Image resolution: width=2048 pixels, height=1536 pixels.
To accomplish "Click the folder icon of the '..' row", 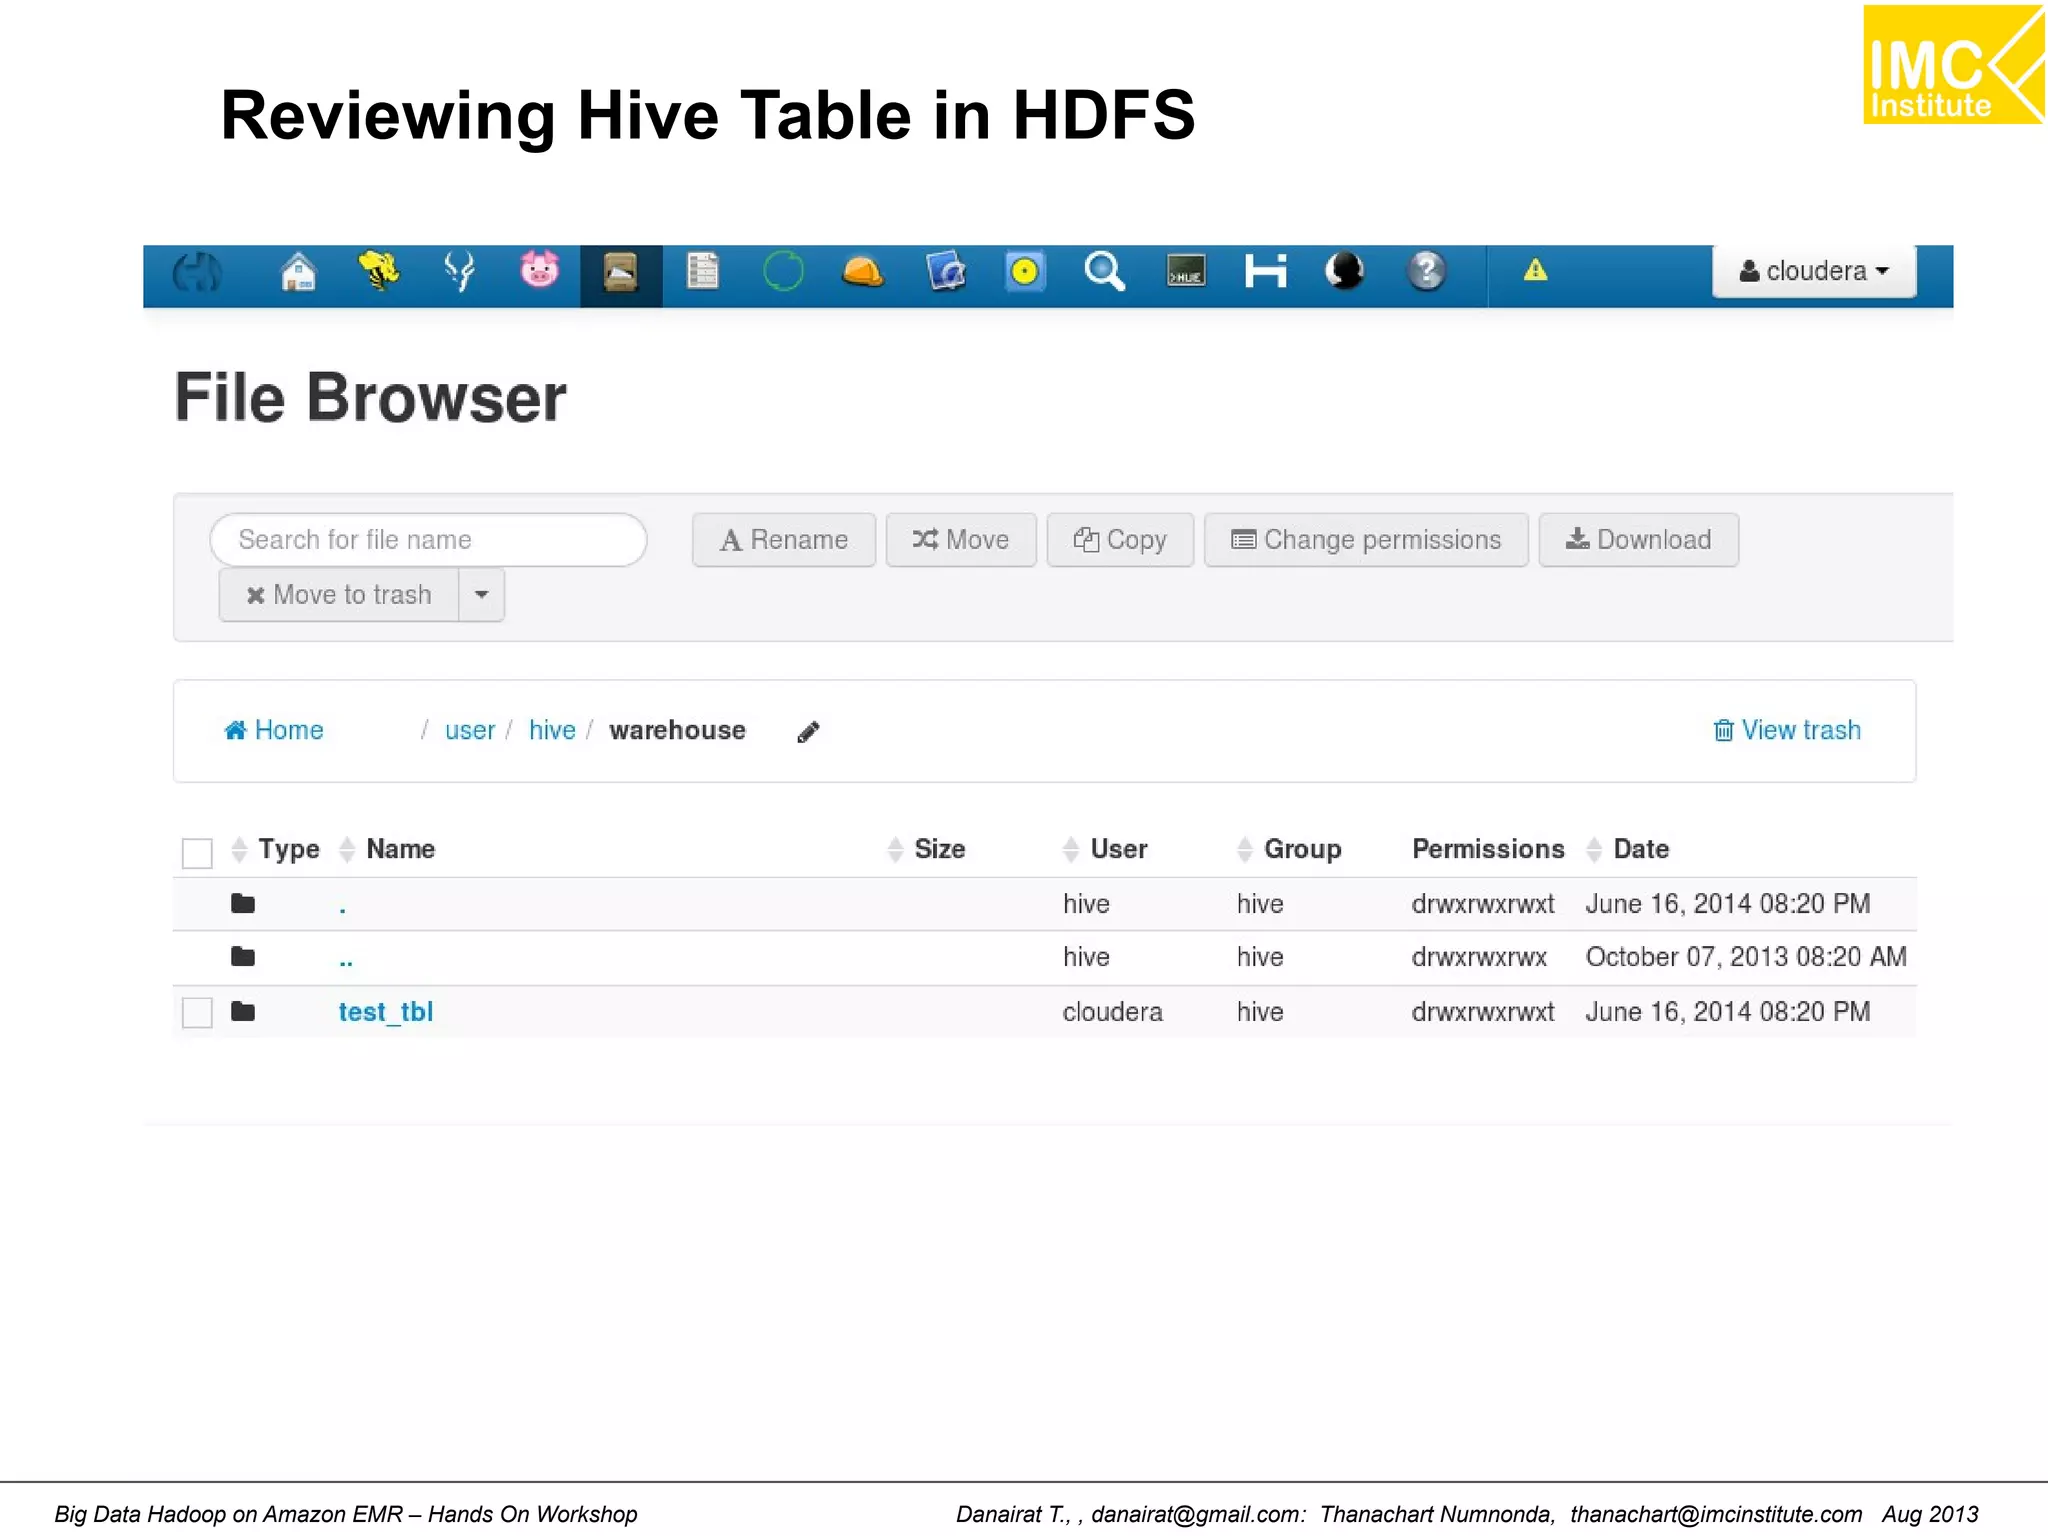I will tap(243, 957).
